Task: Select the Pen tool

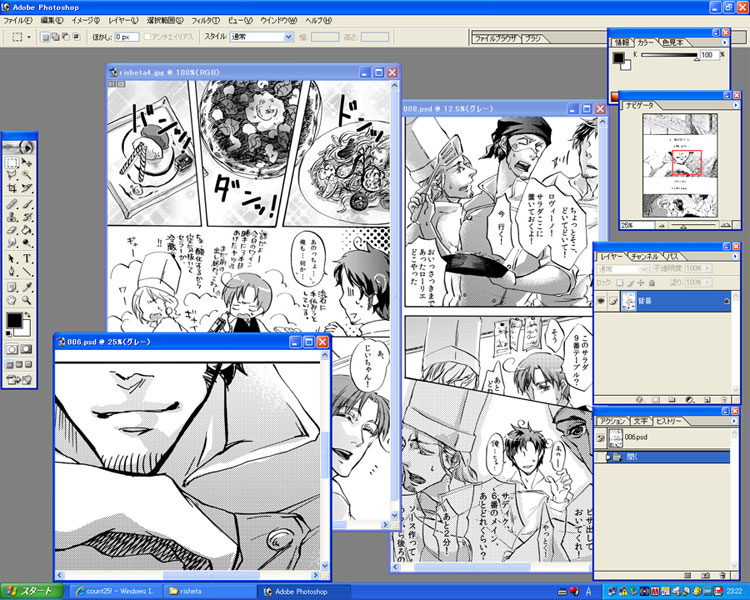Action: 12,271
